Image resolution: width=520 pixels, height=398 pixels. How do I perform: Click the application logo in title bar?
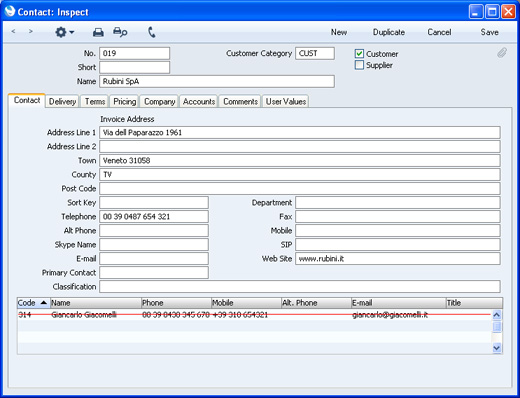[x=10, y=11]
